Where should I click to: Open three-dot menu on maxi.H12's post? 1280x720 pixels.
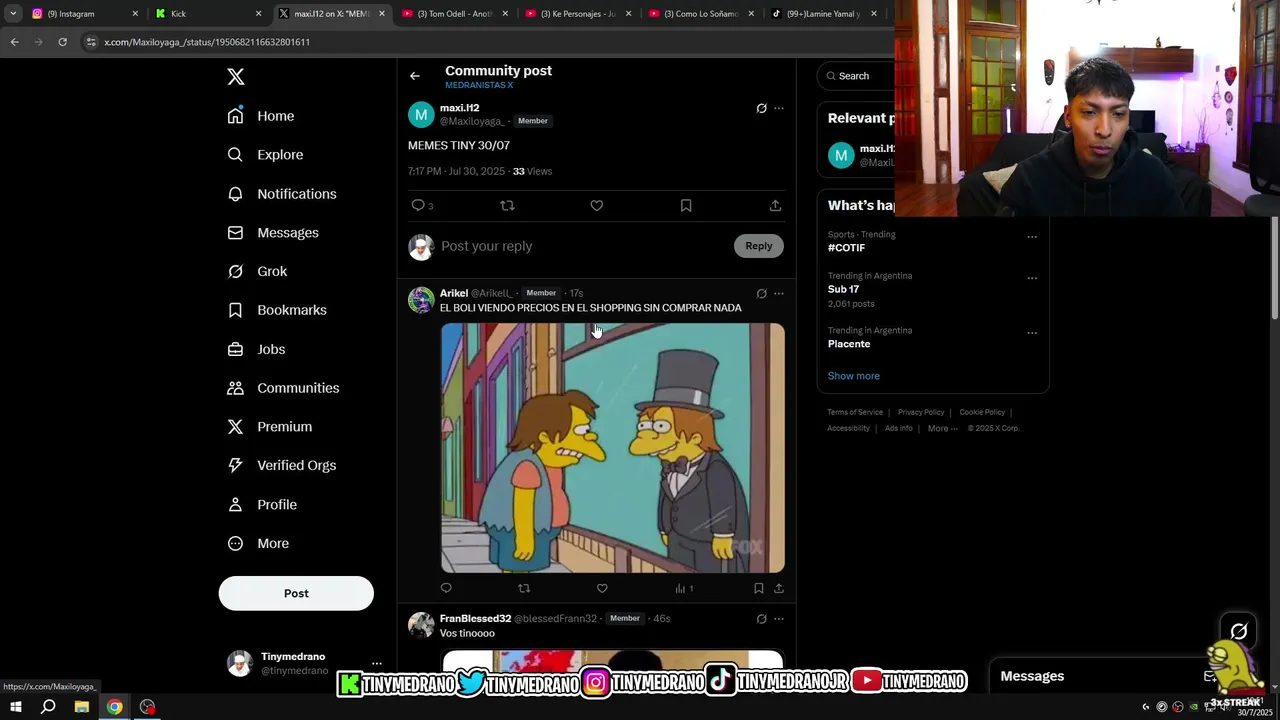click(x=779, y=108)
